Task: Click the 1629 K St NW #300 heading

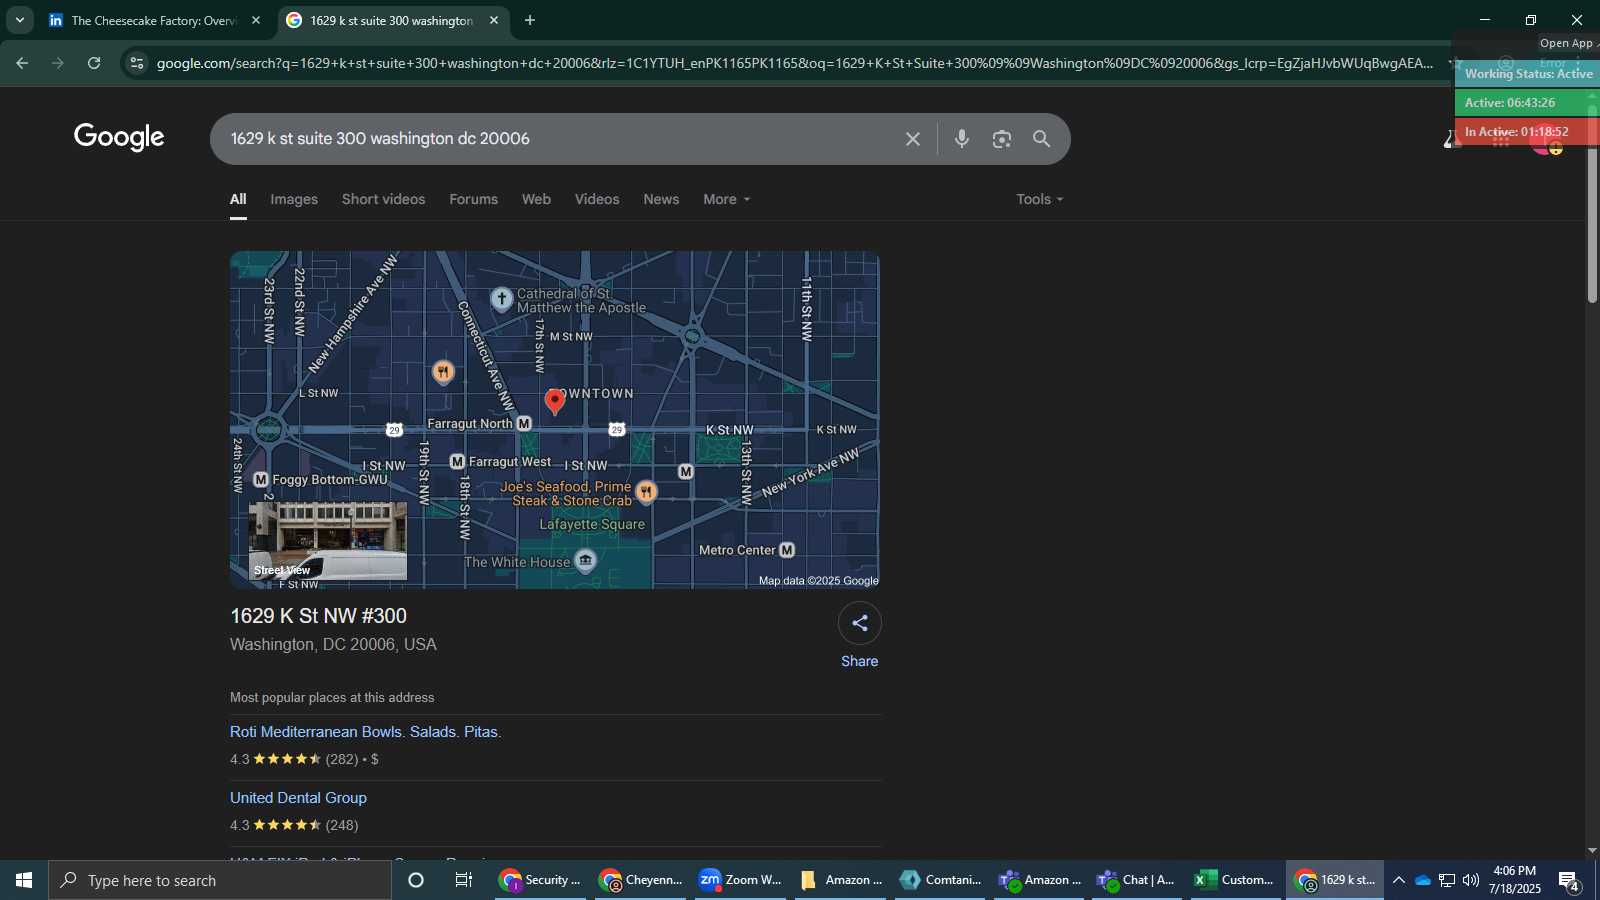Action: [318, 616]
